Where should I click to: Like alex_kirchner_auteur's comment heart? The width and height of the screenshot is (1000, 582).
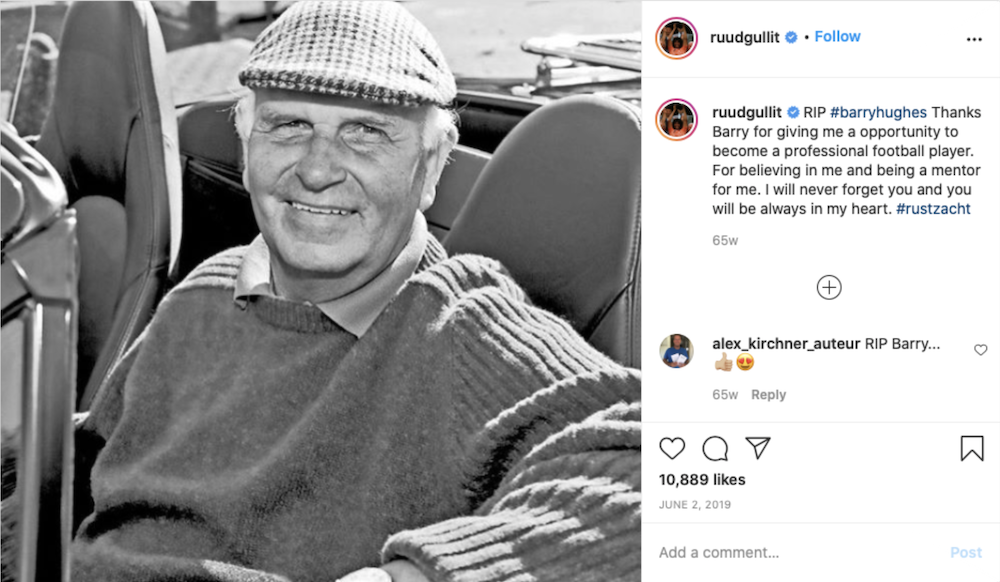[x=981, y=349]
